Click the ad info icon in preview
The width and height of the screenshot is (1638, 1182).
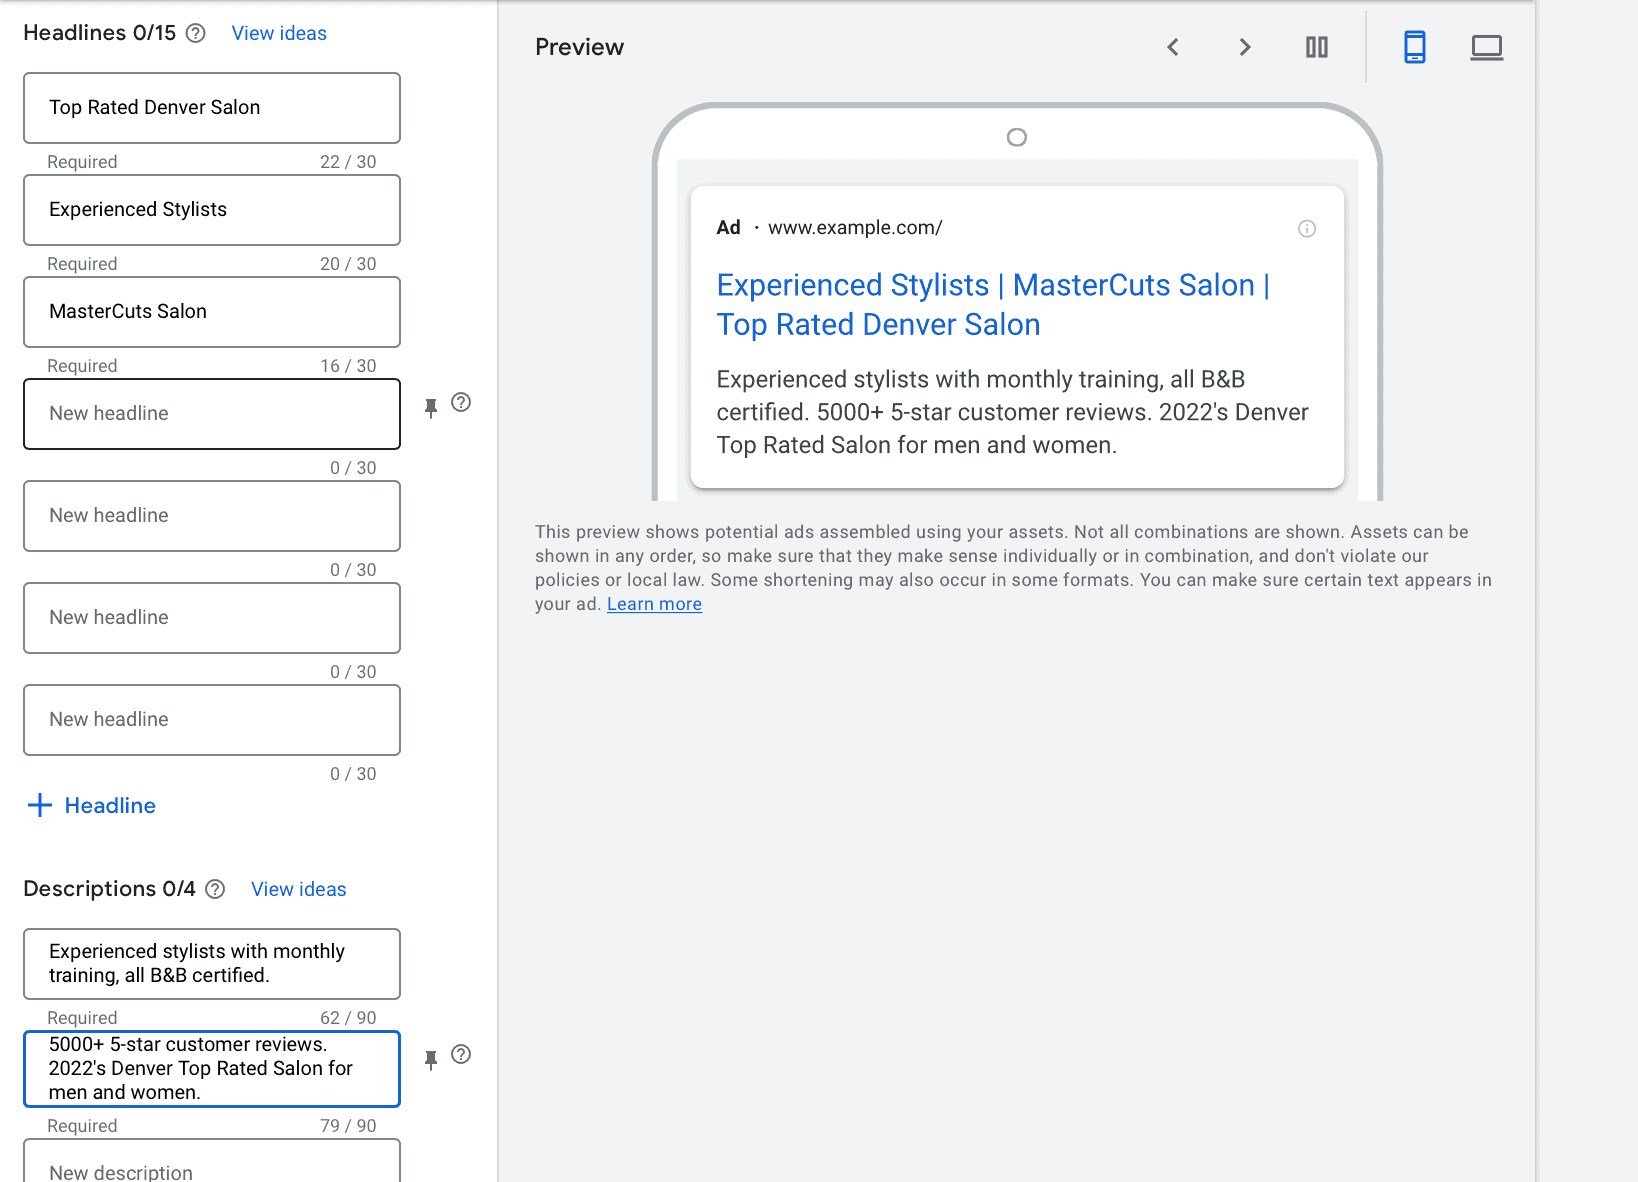click(x=1307, y=229)
